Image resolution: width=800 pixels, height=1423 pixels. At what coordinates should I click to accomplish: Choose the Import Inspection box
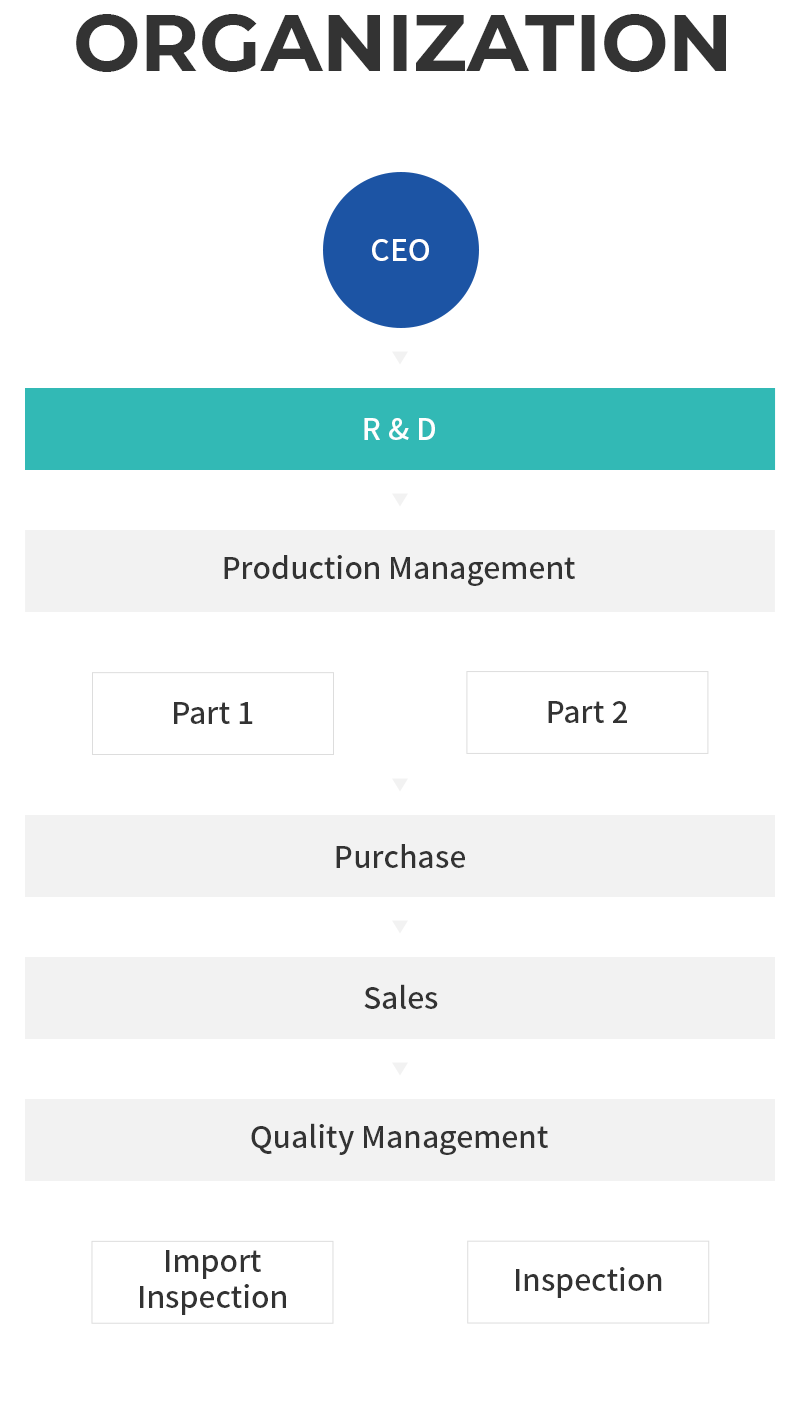click(212, 1282)
